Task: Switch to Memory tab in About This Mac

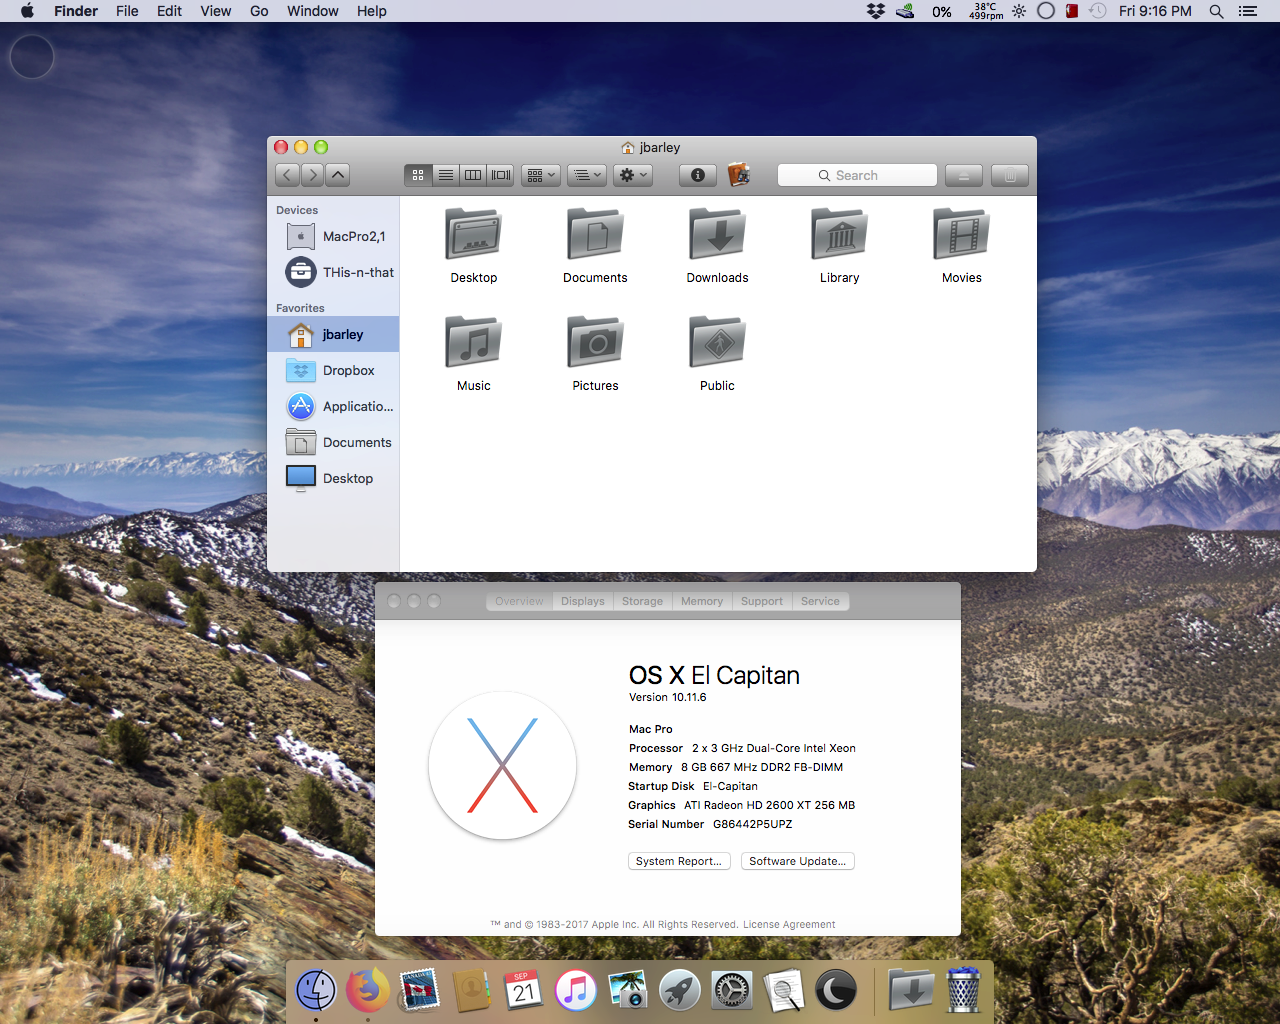Action: point(702,601)
